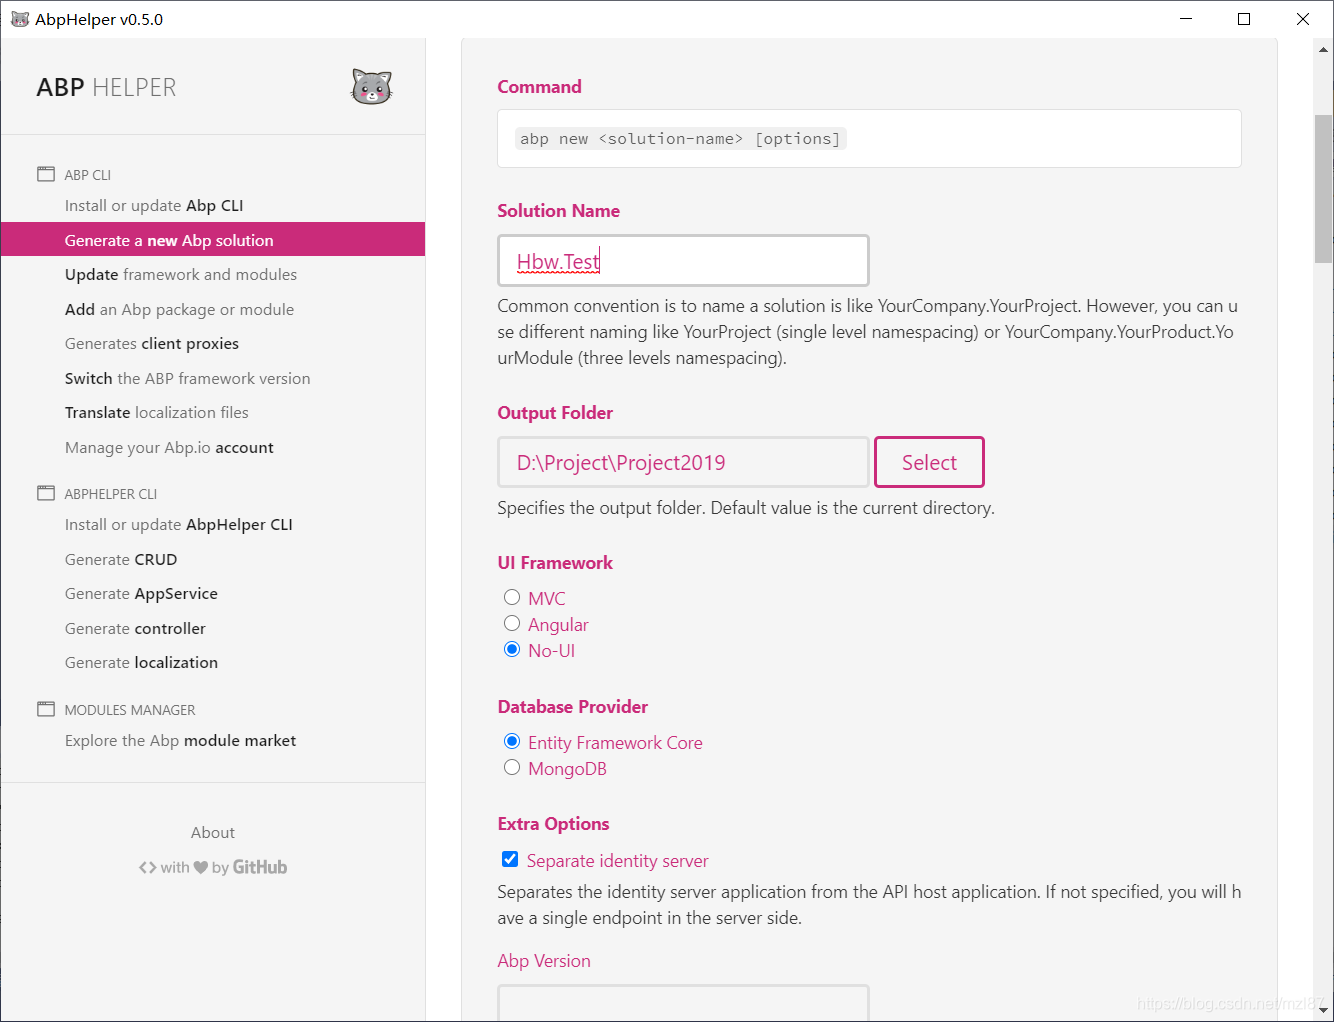Click the scrollbar down arrow

coord(1323,1012)
